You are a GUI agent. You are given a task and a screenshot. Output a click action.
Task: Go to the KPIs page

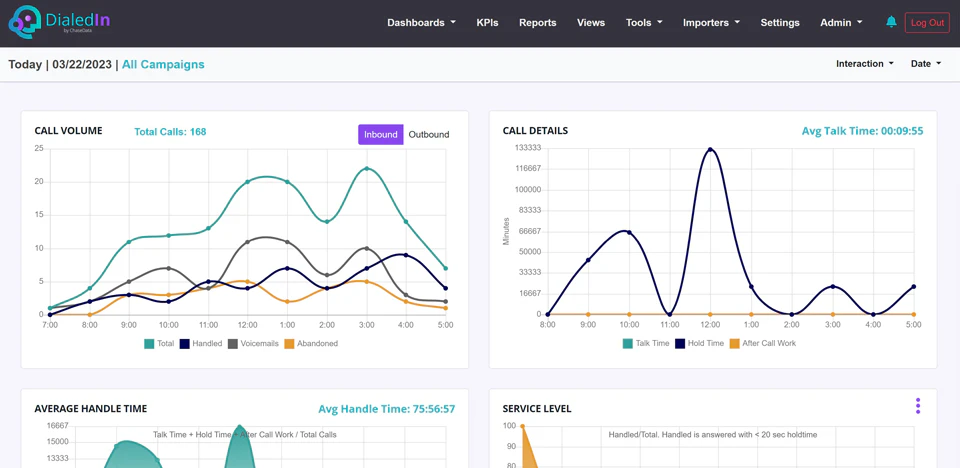tap(487, 23)
